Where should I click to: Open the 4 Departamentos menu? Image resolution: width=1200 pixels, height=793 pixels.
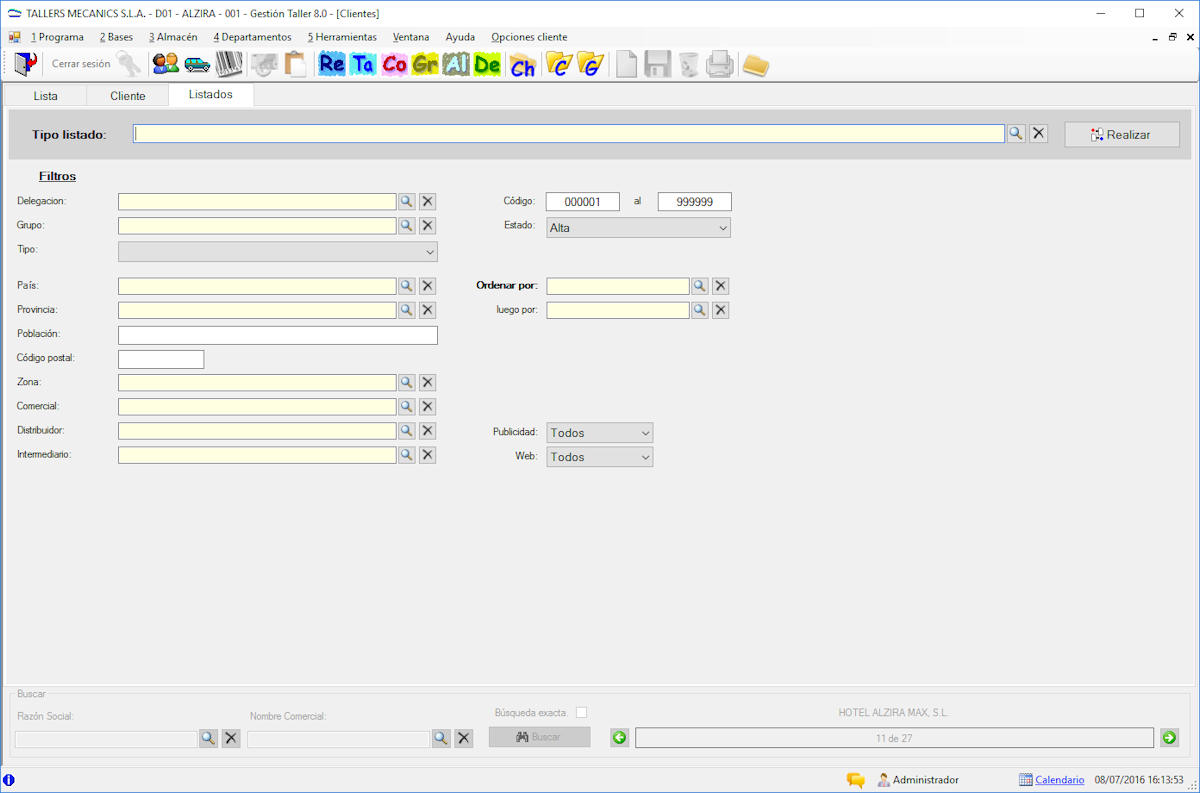coord(252,37)
